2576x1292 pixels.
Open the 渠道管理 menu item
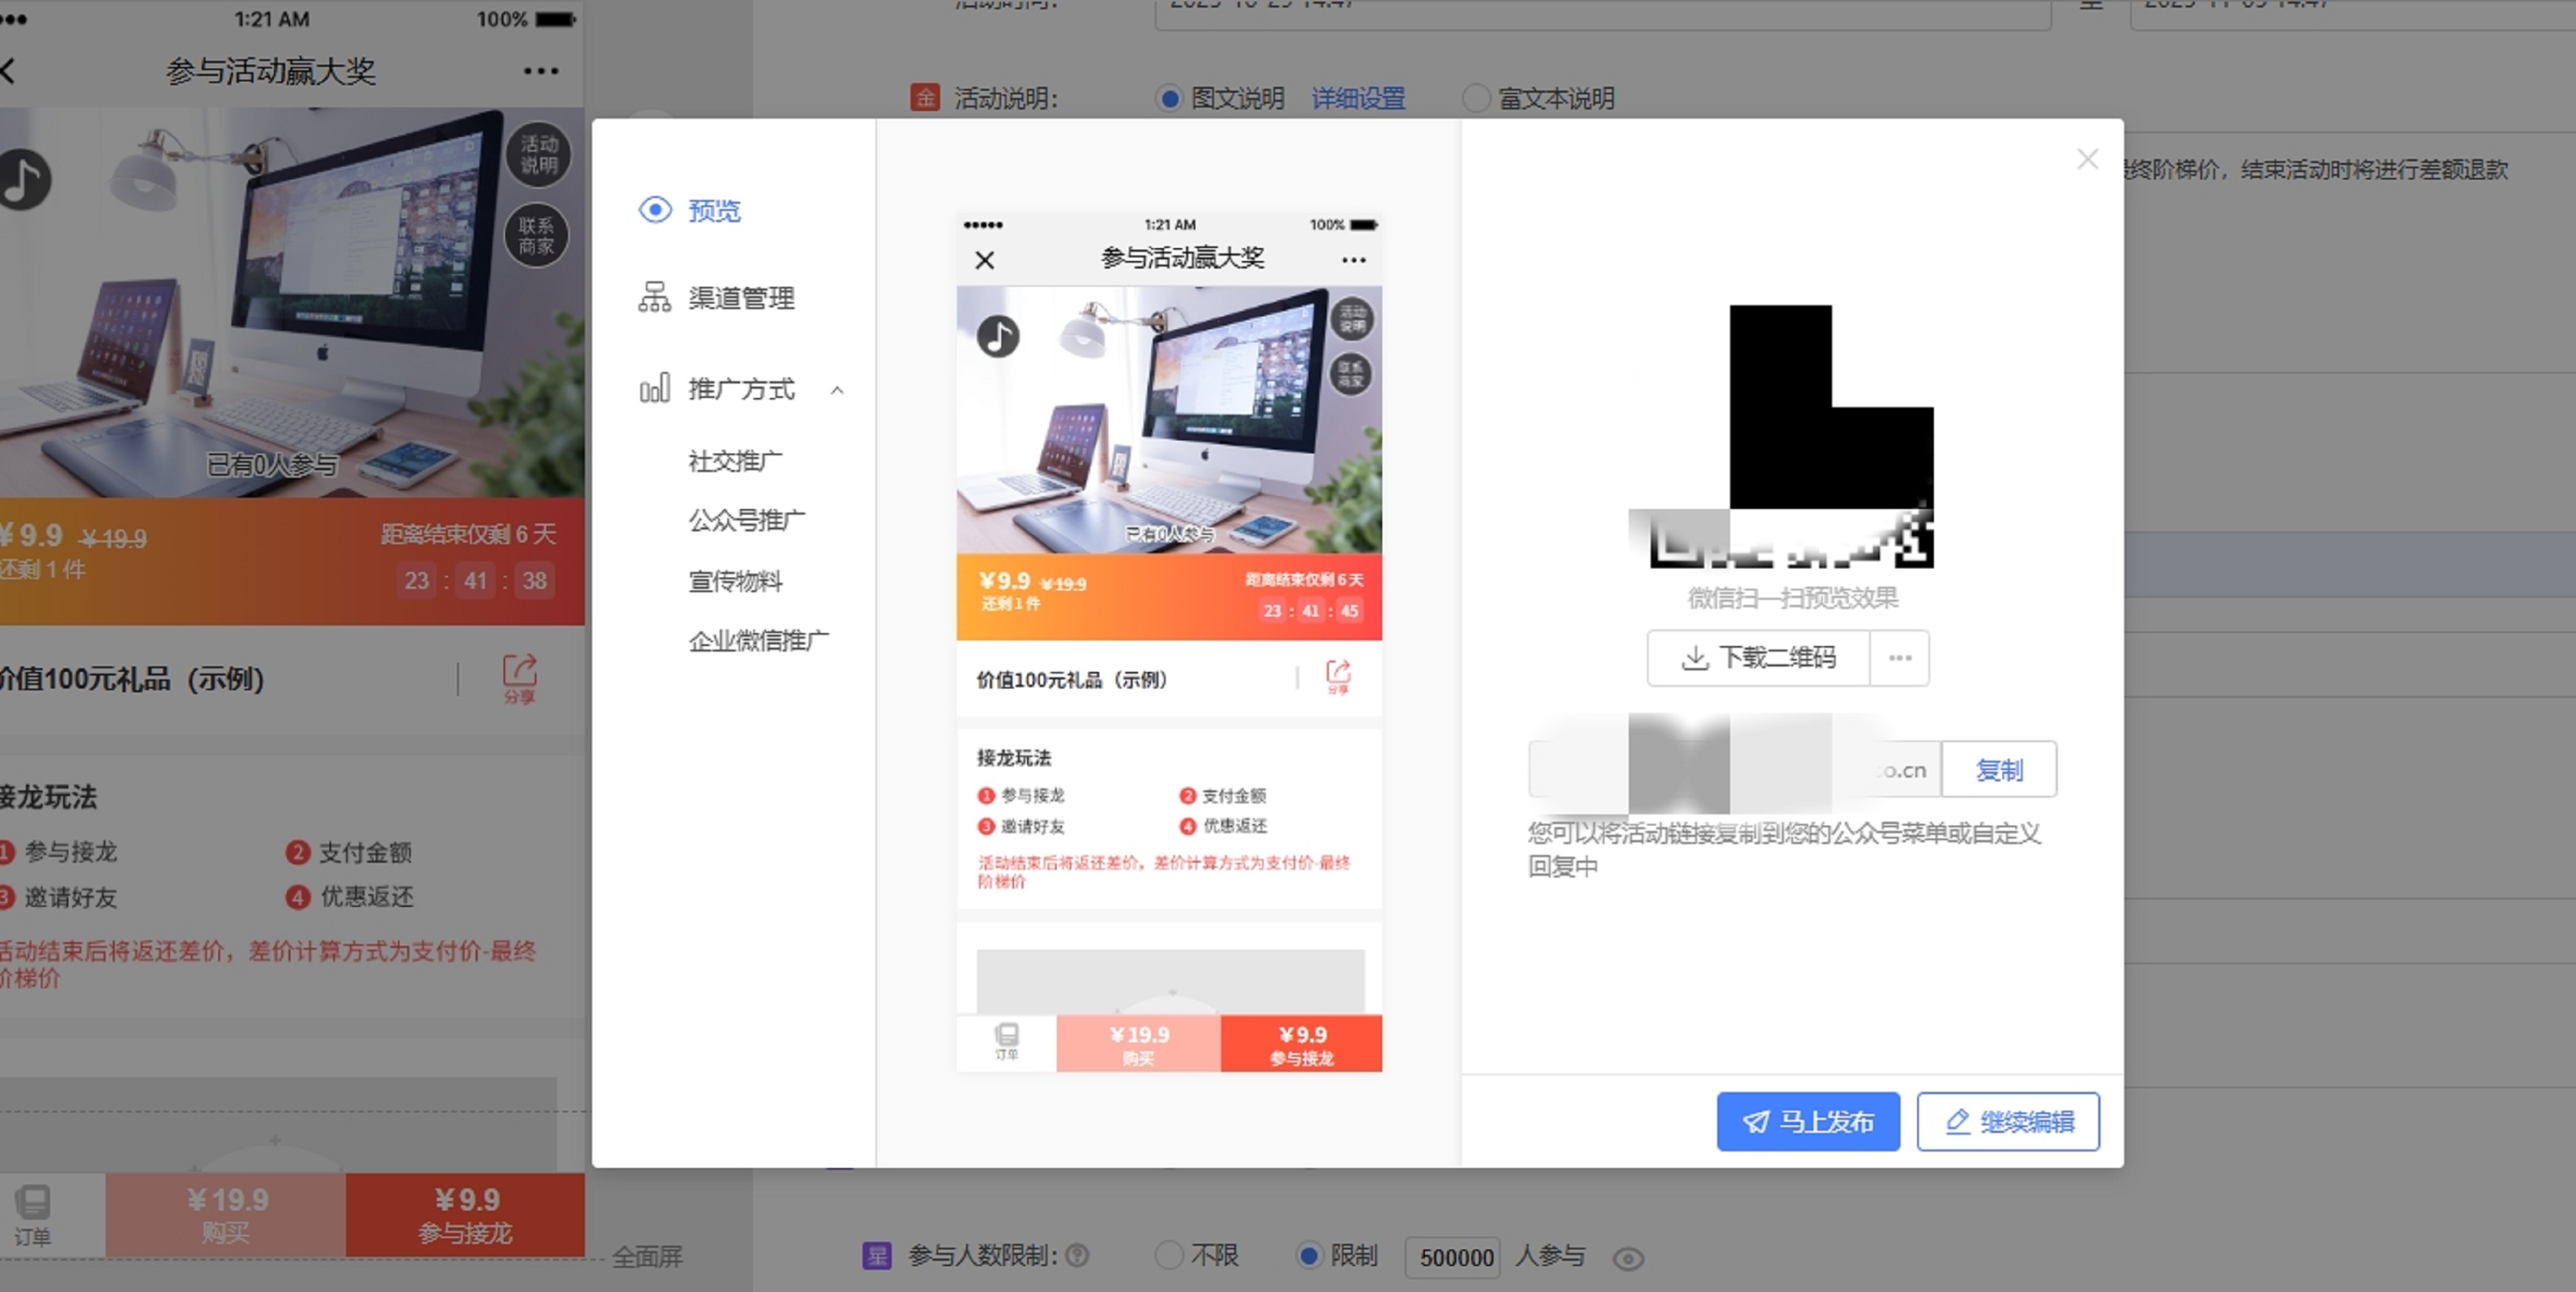click(740, 298)
